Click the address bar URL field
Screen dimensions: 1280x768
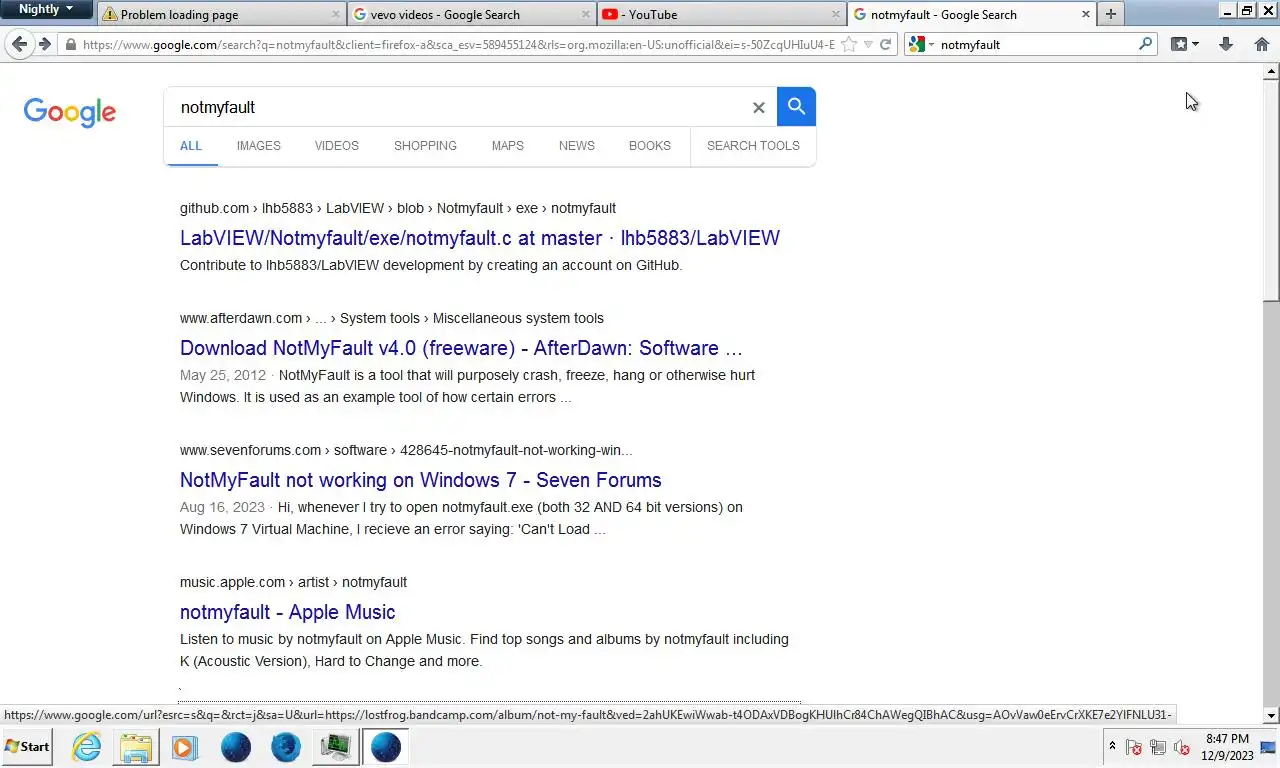point(458,44)
